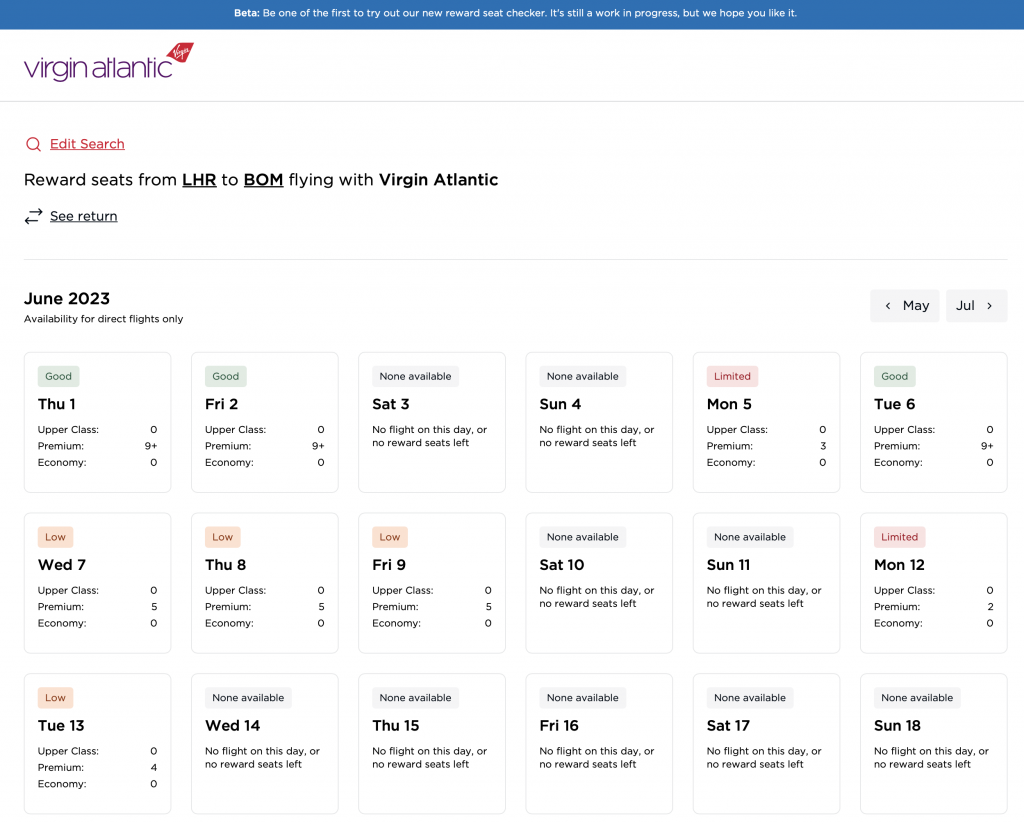The image size is (1024, 825).
Task: Navigate forward to Jul availability
Action: pyautogui.click(x=975, y=306)
